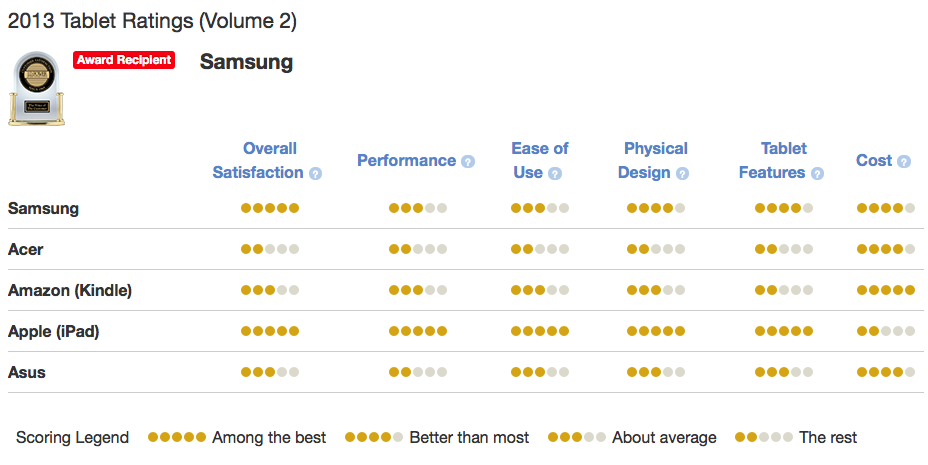Image resolution: width=928 pixels, height=465 pixels.
Task: Click the red Award Recipient badge
Action: (124, 60)
